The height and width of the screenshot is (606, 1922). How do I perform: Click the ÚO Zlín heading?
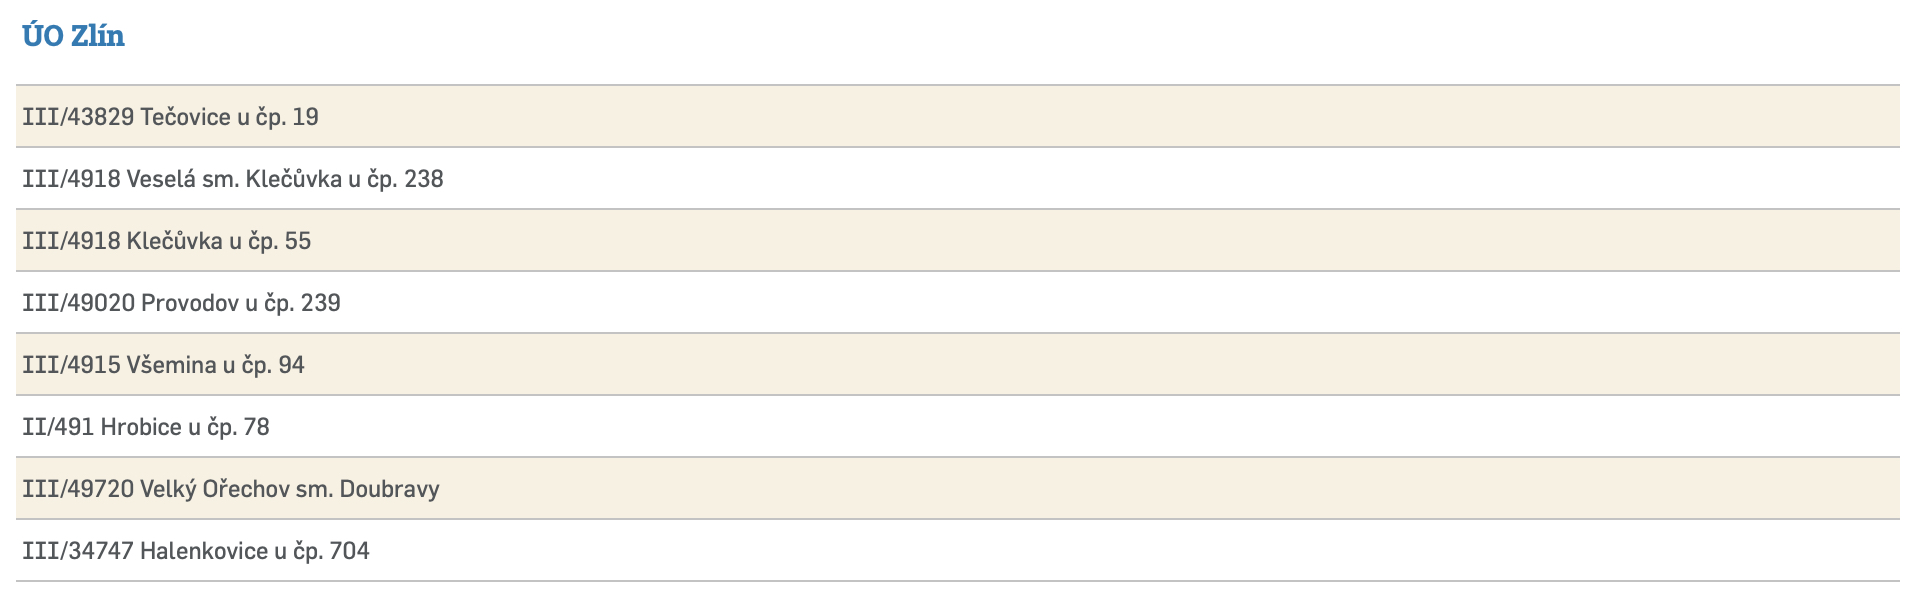coord(73,36)
